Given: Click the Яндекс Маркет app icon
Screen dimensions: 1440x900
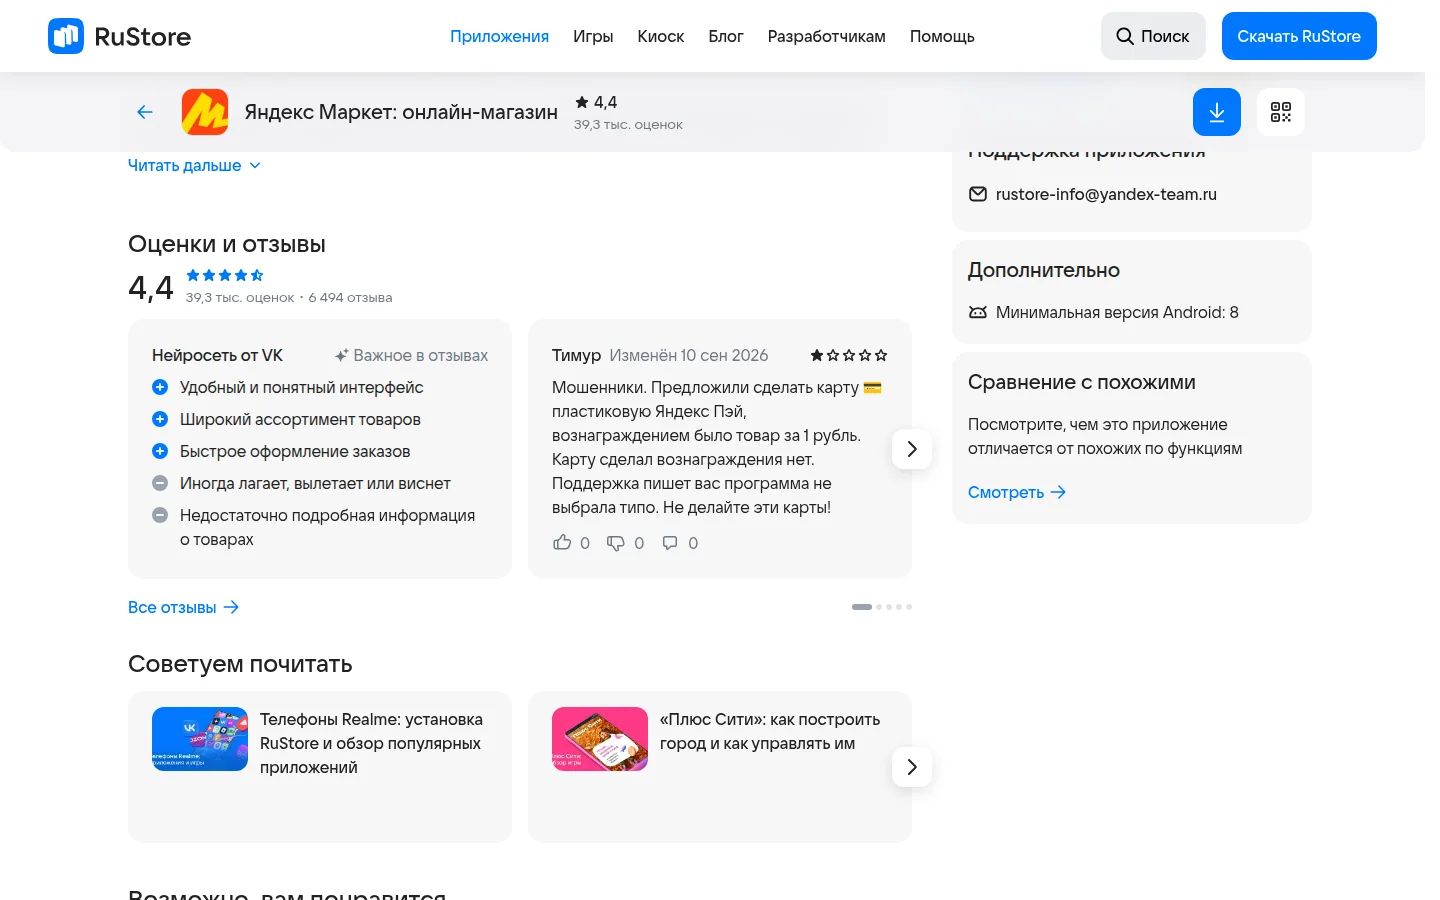Looking at the screenshot, I should [205, 112].
